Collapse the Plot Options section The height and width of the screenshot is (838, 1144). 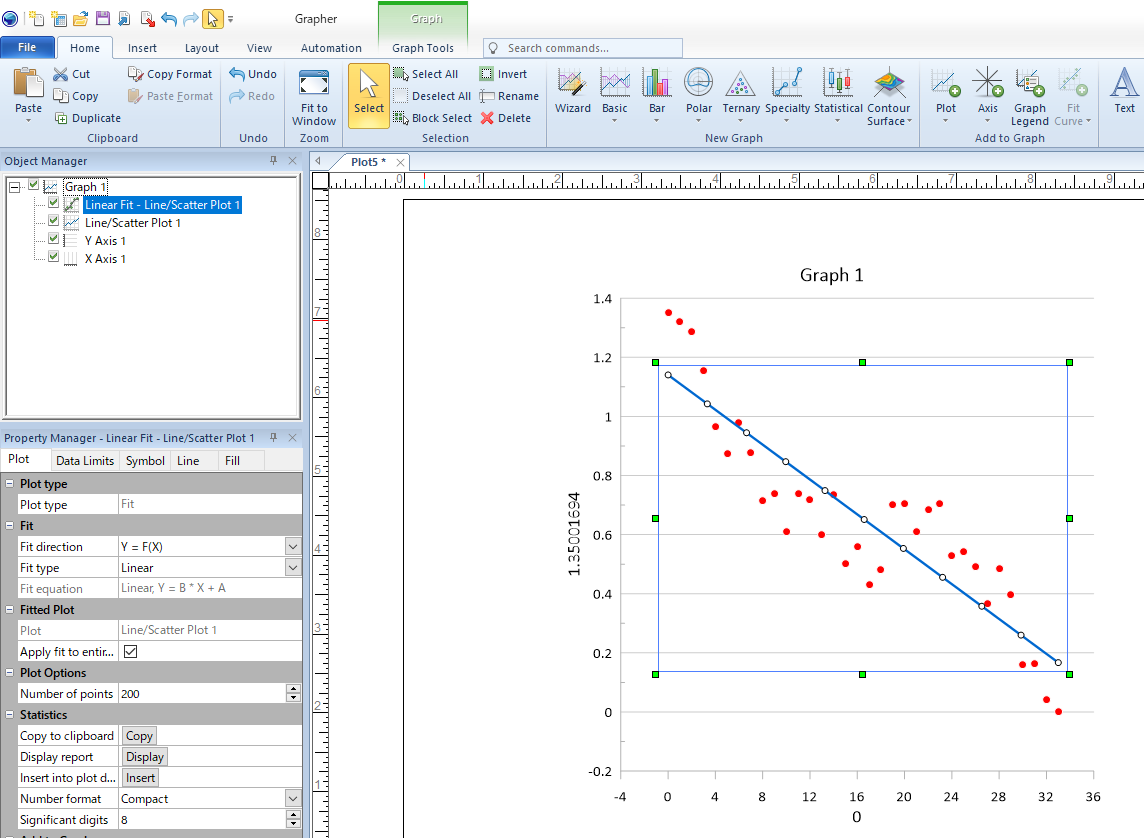[9, 672]
